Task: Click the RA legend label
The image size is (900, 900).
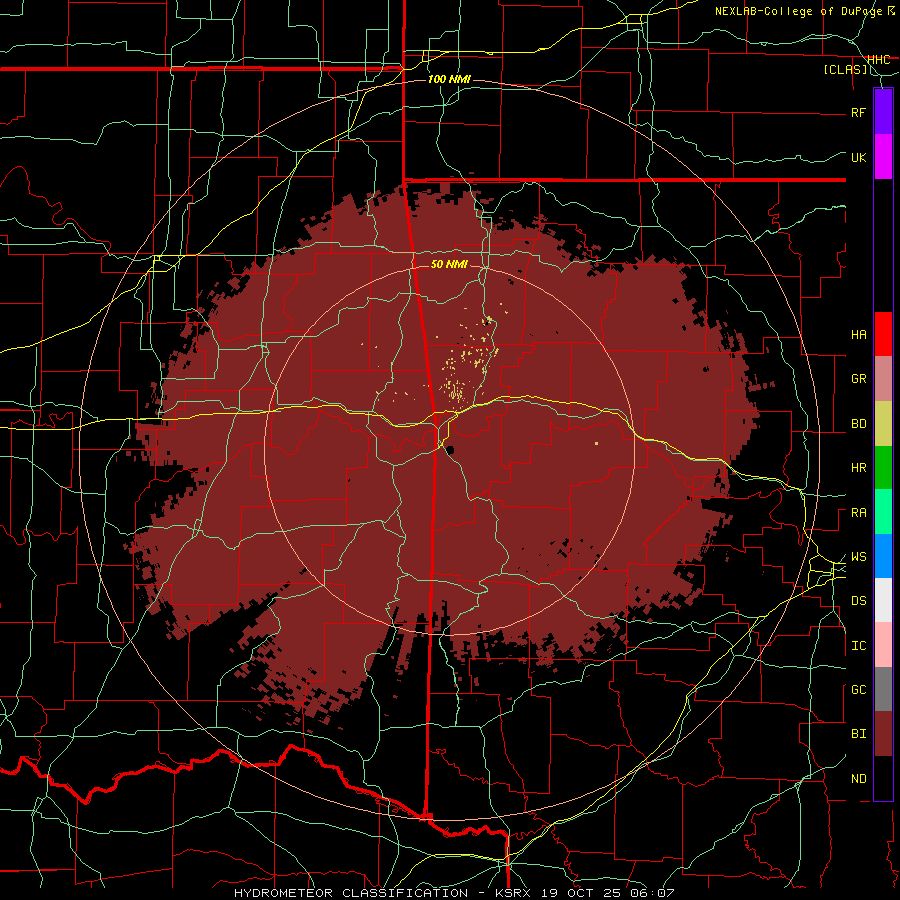Action: click(859, 513)
